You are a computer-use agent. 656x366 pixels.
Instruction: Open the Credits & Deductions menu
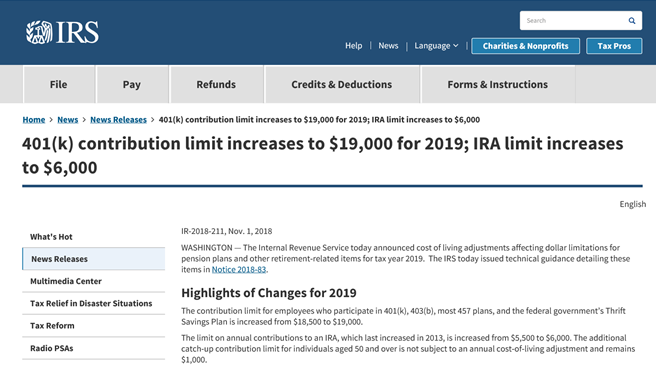pos(342,84)
